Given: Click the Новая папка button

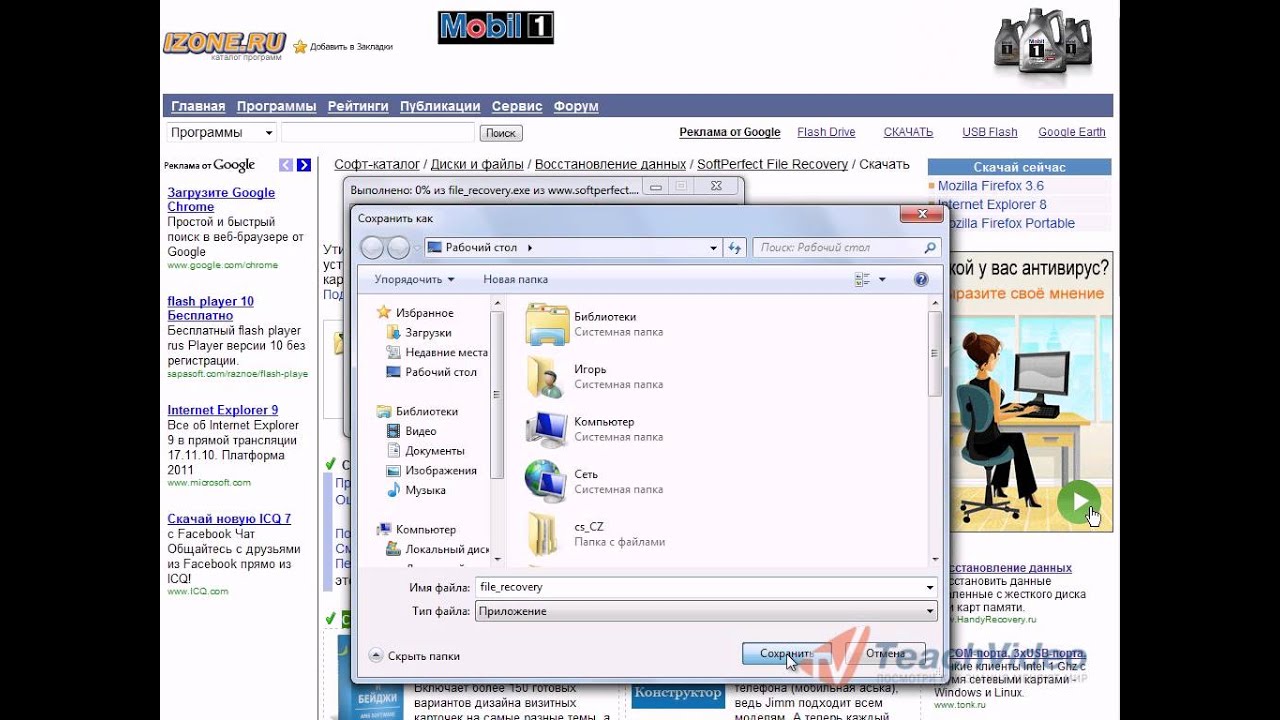Looking at the screenshot, I should (x=515, y=280).
